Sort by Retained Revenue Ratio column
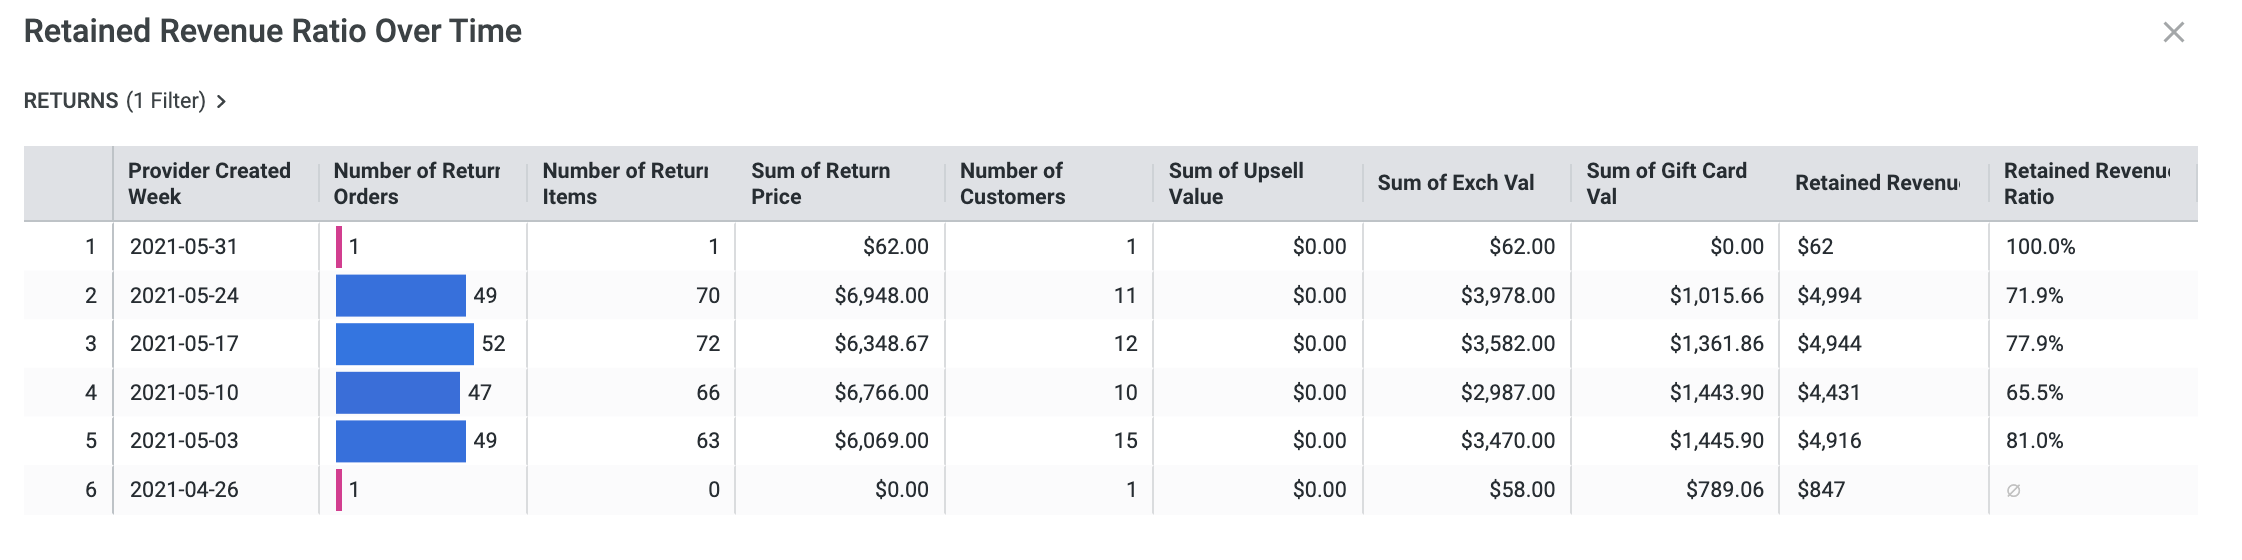 tap(2086, 183)
